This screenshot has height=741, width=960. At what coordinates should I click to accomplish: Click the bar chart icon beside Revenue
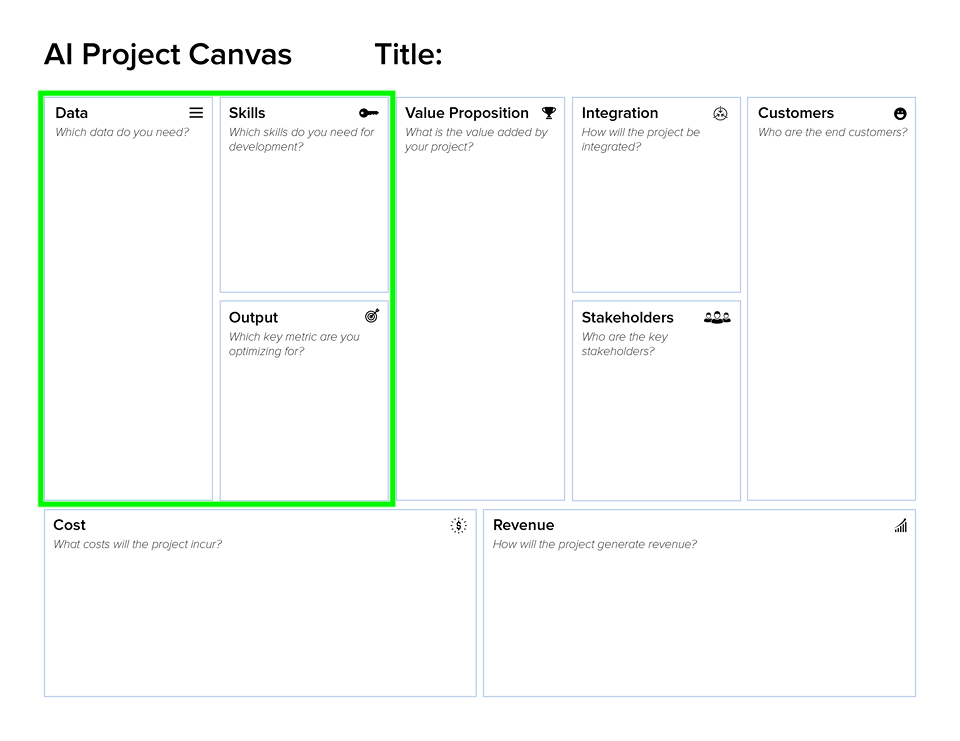(x=901, y=525)
